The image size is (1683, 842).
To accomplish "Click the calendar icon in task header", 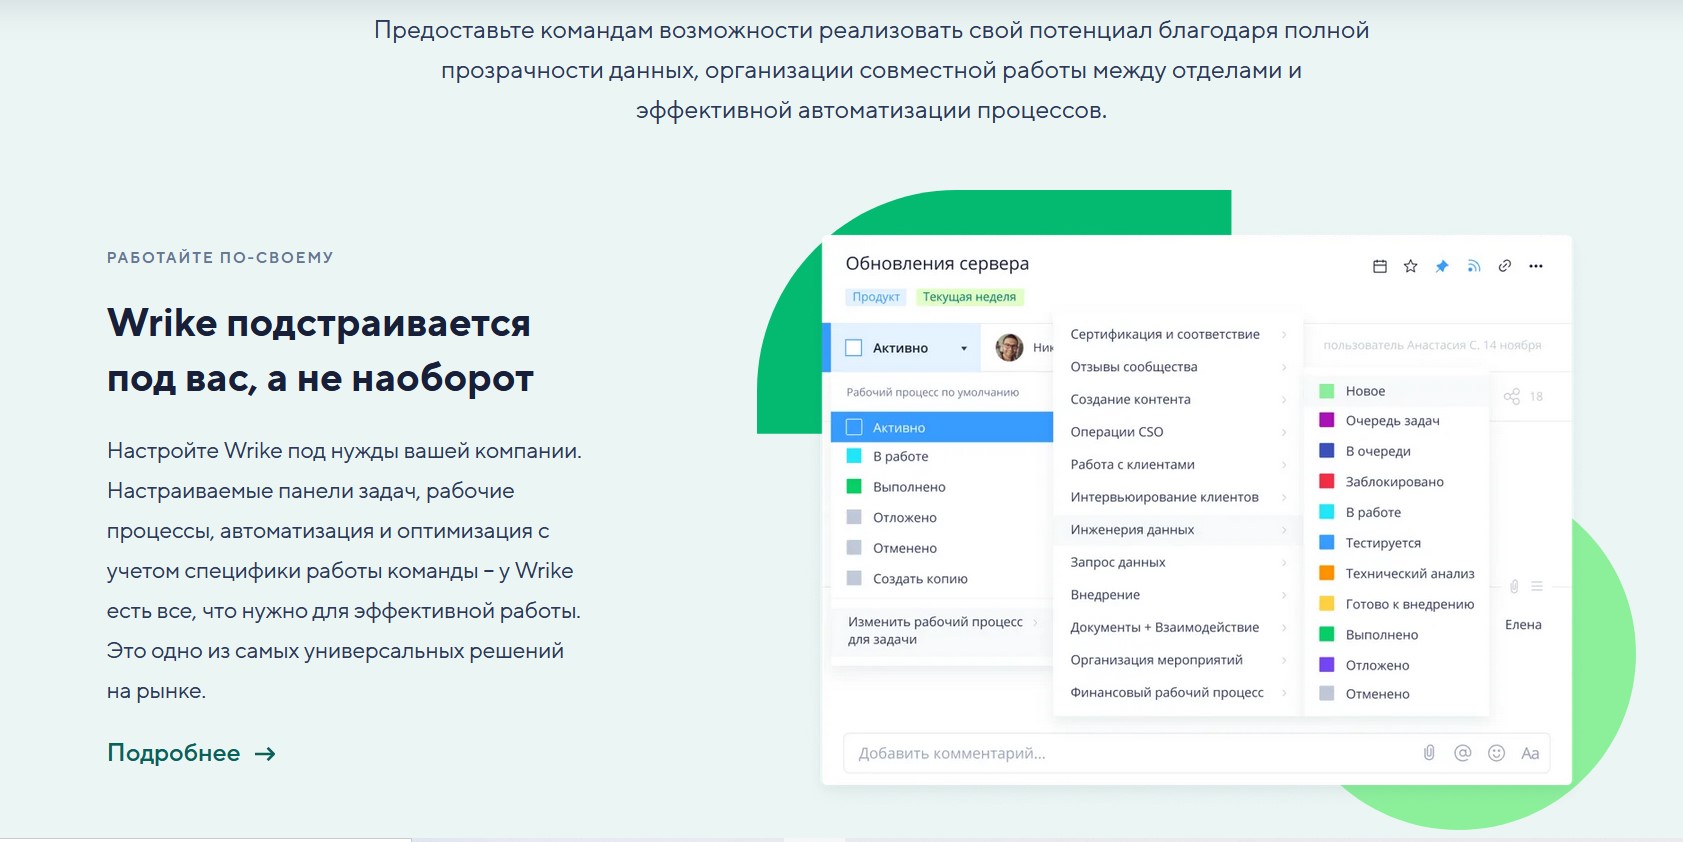I will click(1379, 266).
